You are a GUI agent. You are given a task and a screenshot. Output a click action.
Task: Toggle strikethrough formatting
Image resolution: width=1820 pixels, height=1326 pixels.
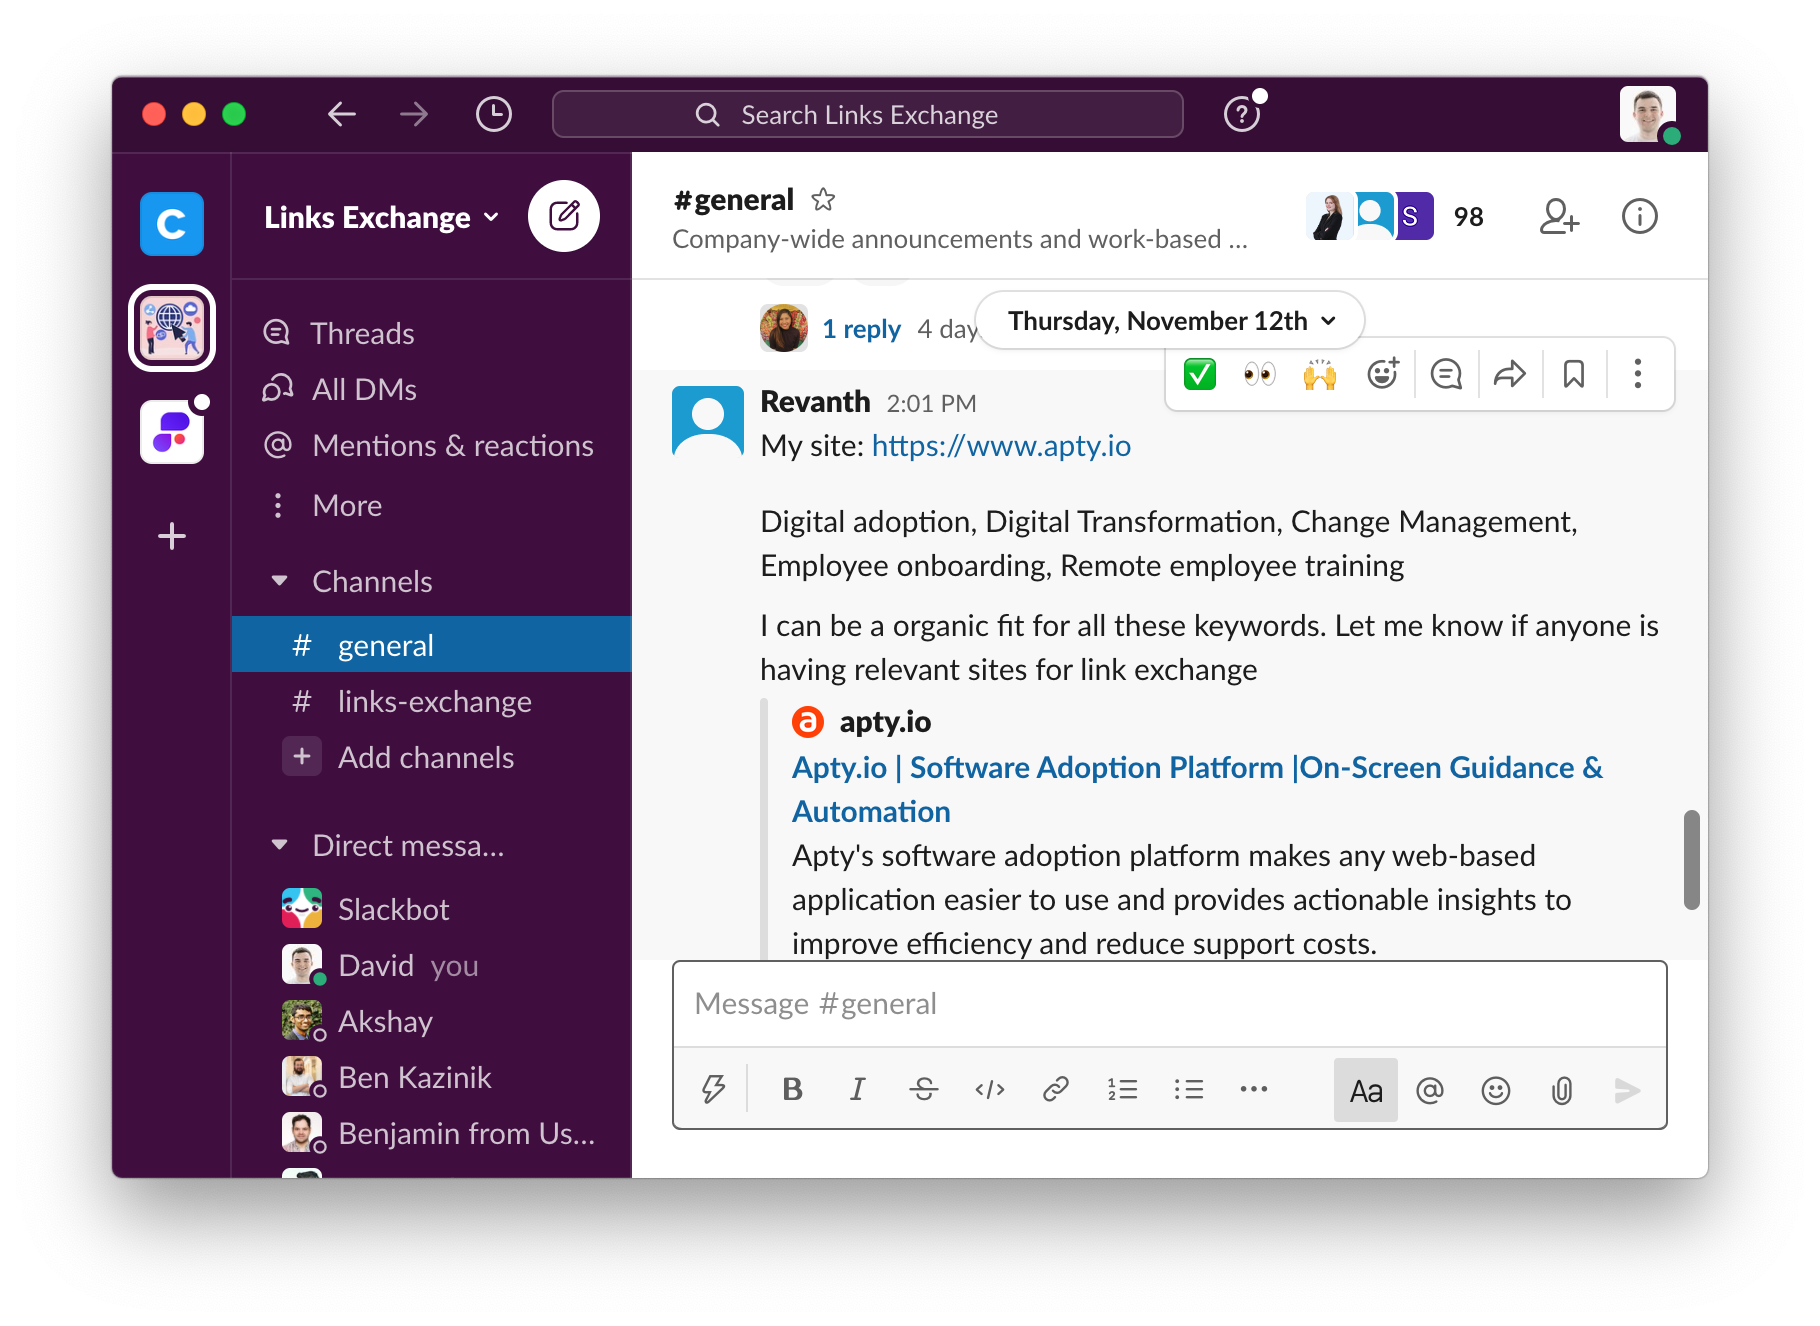[924, 1089]
